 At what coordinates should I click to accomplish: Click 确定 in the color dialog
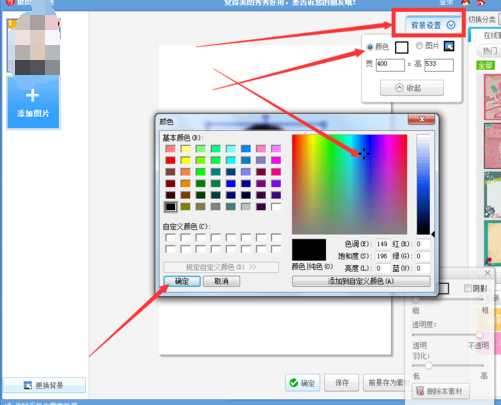click(x=182, y=281)
